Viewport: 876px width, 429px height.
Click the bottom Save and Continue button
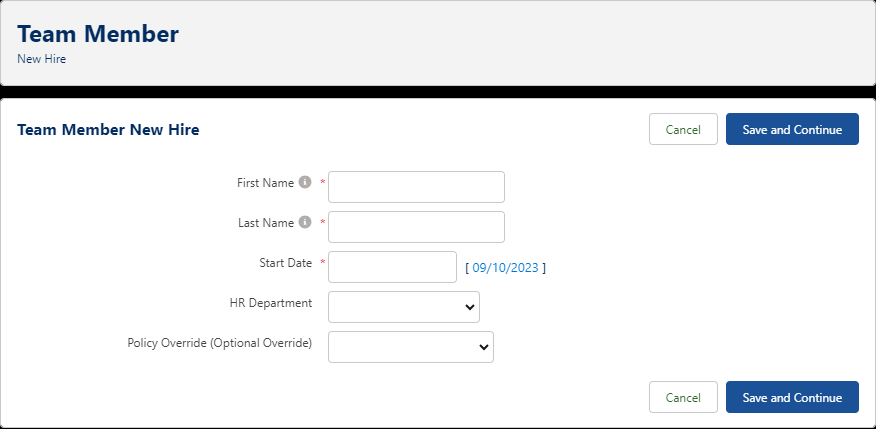coord(792,397)
